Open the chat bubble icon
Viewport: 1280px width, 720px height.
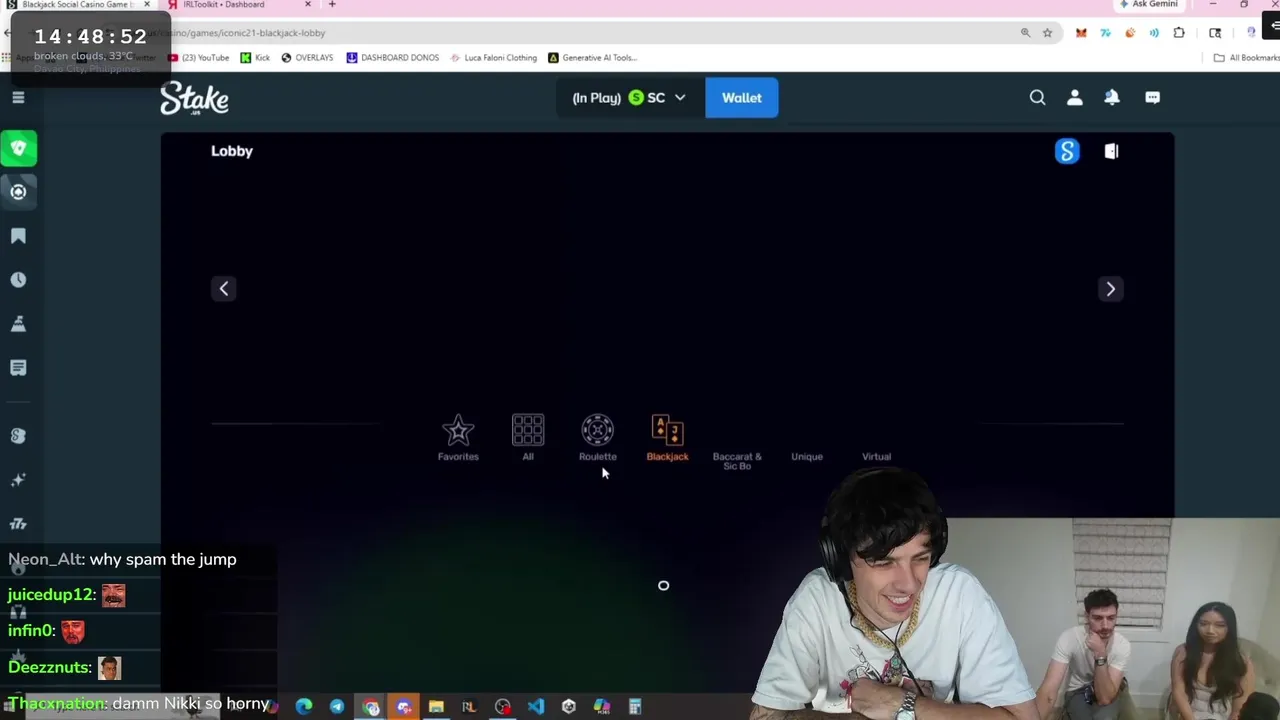coord(1152,97)
